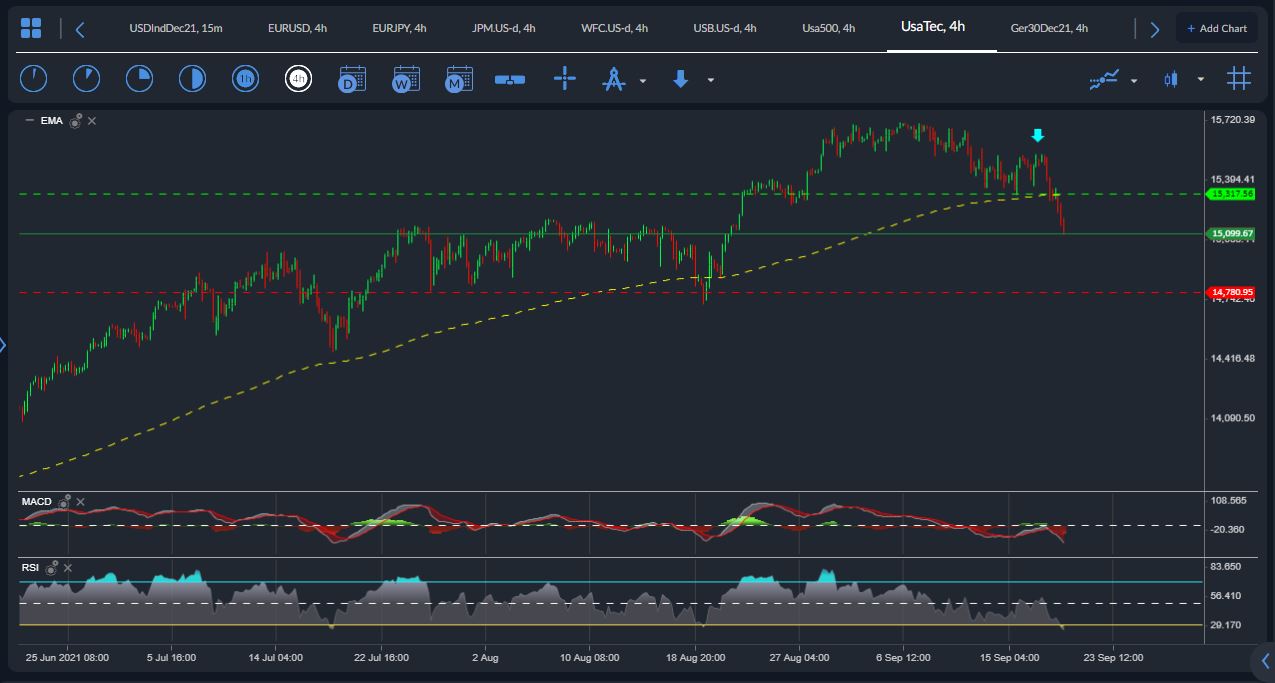Open EMA indicator settings gear
This screenshot has width=1275, height=683.
[x=75, y=121]
